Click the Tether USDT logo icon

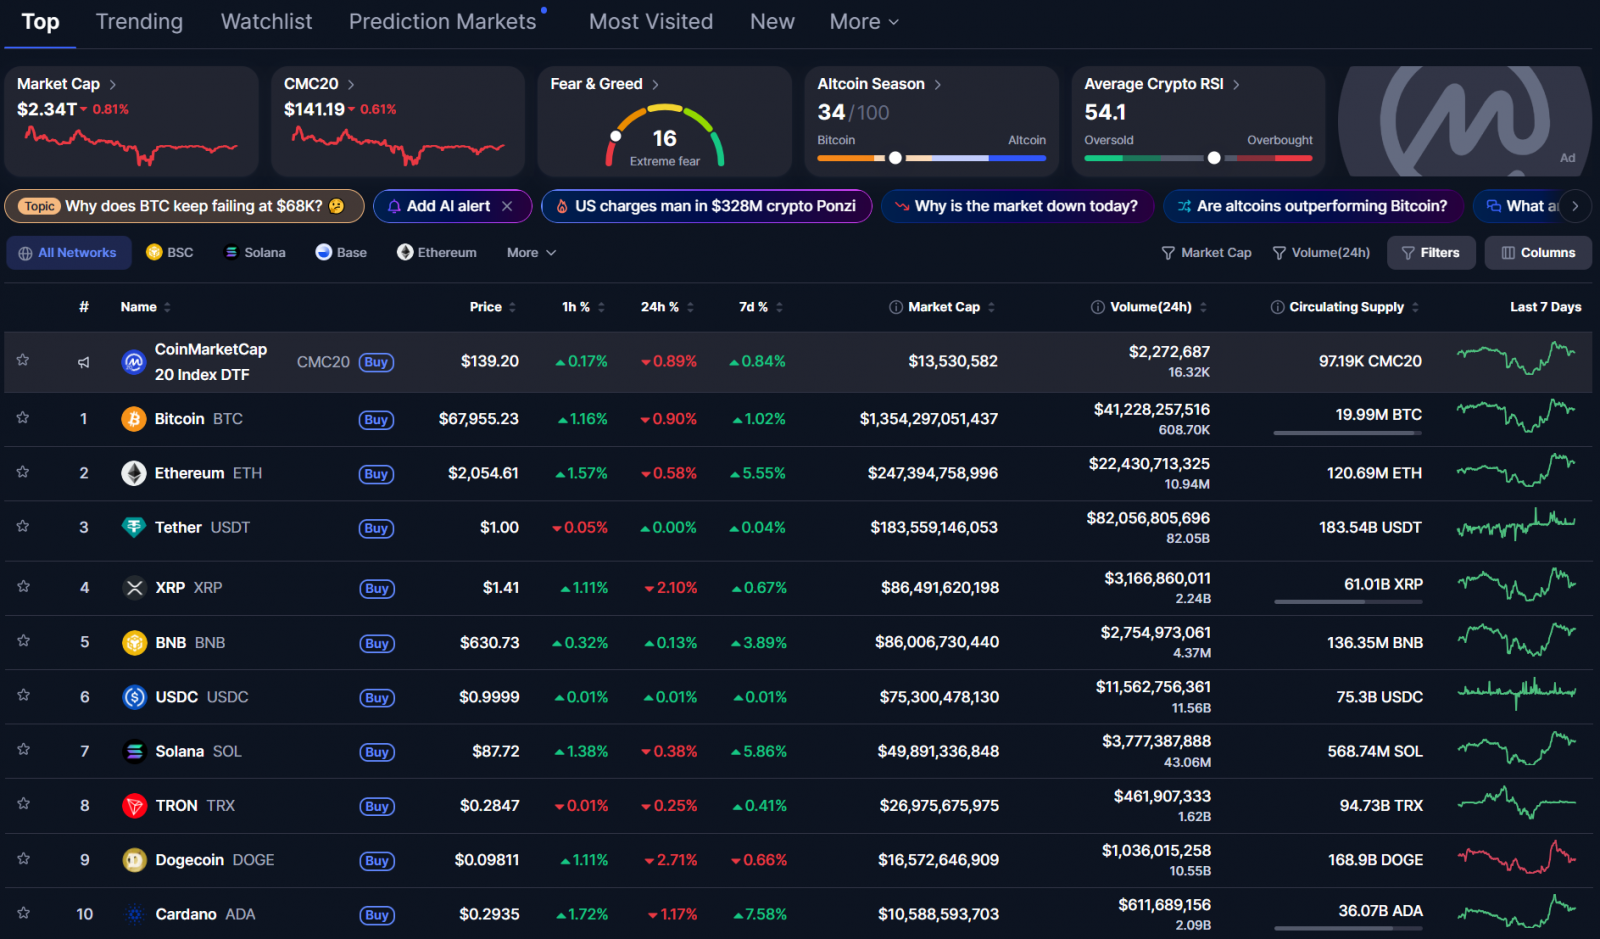(x=133, y=527)
